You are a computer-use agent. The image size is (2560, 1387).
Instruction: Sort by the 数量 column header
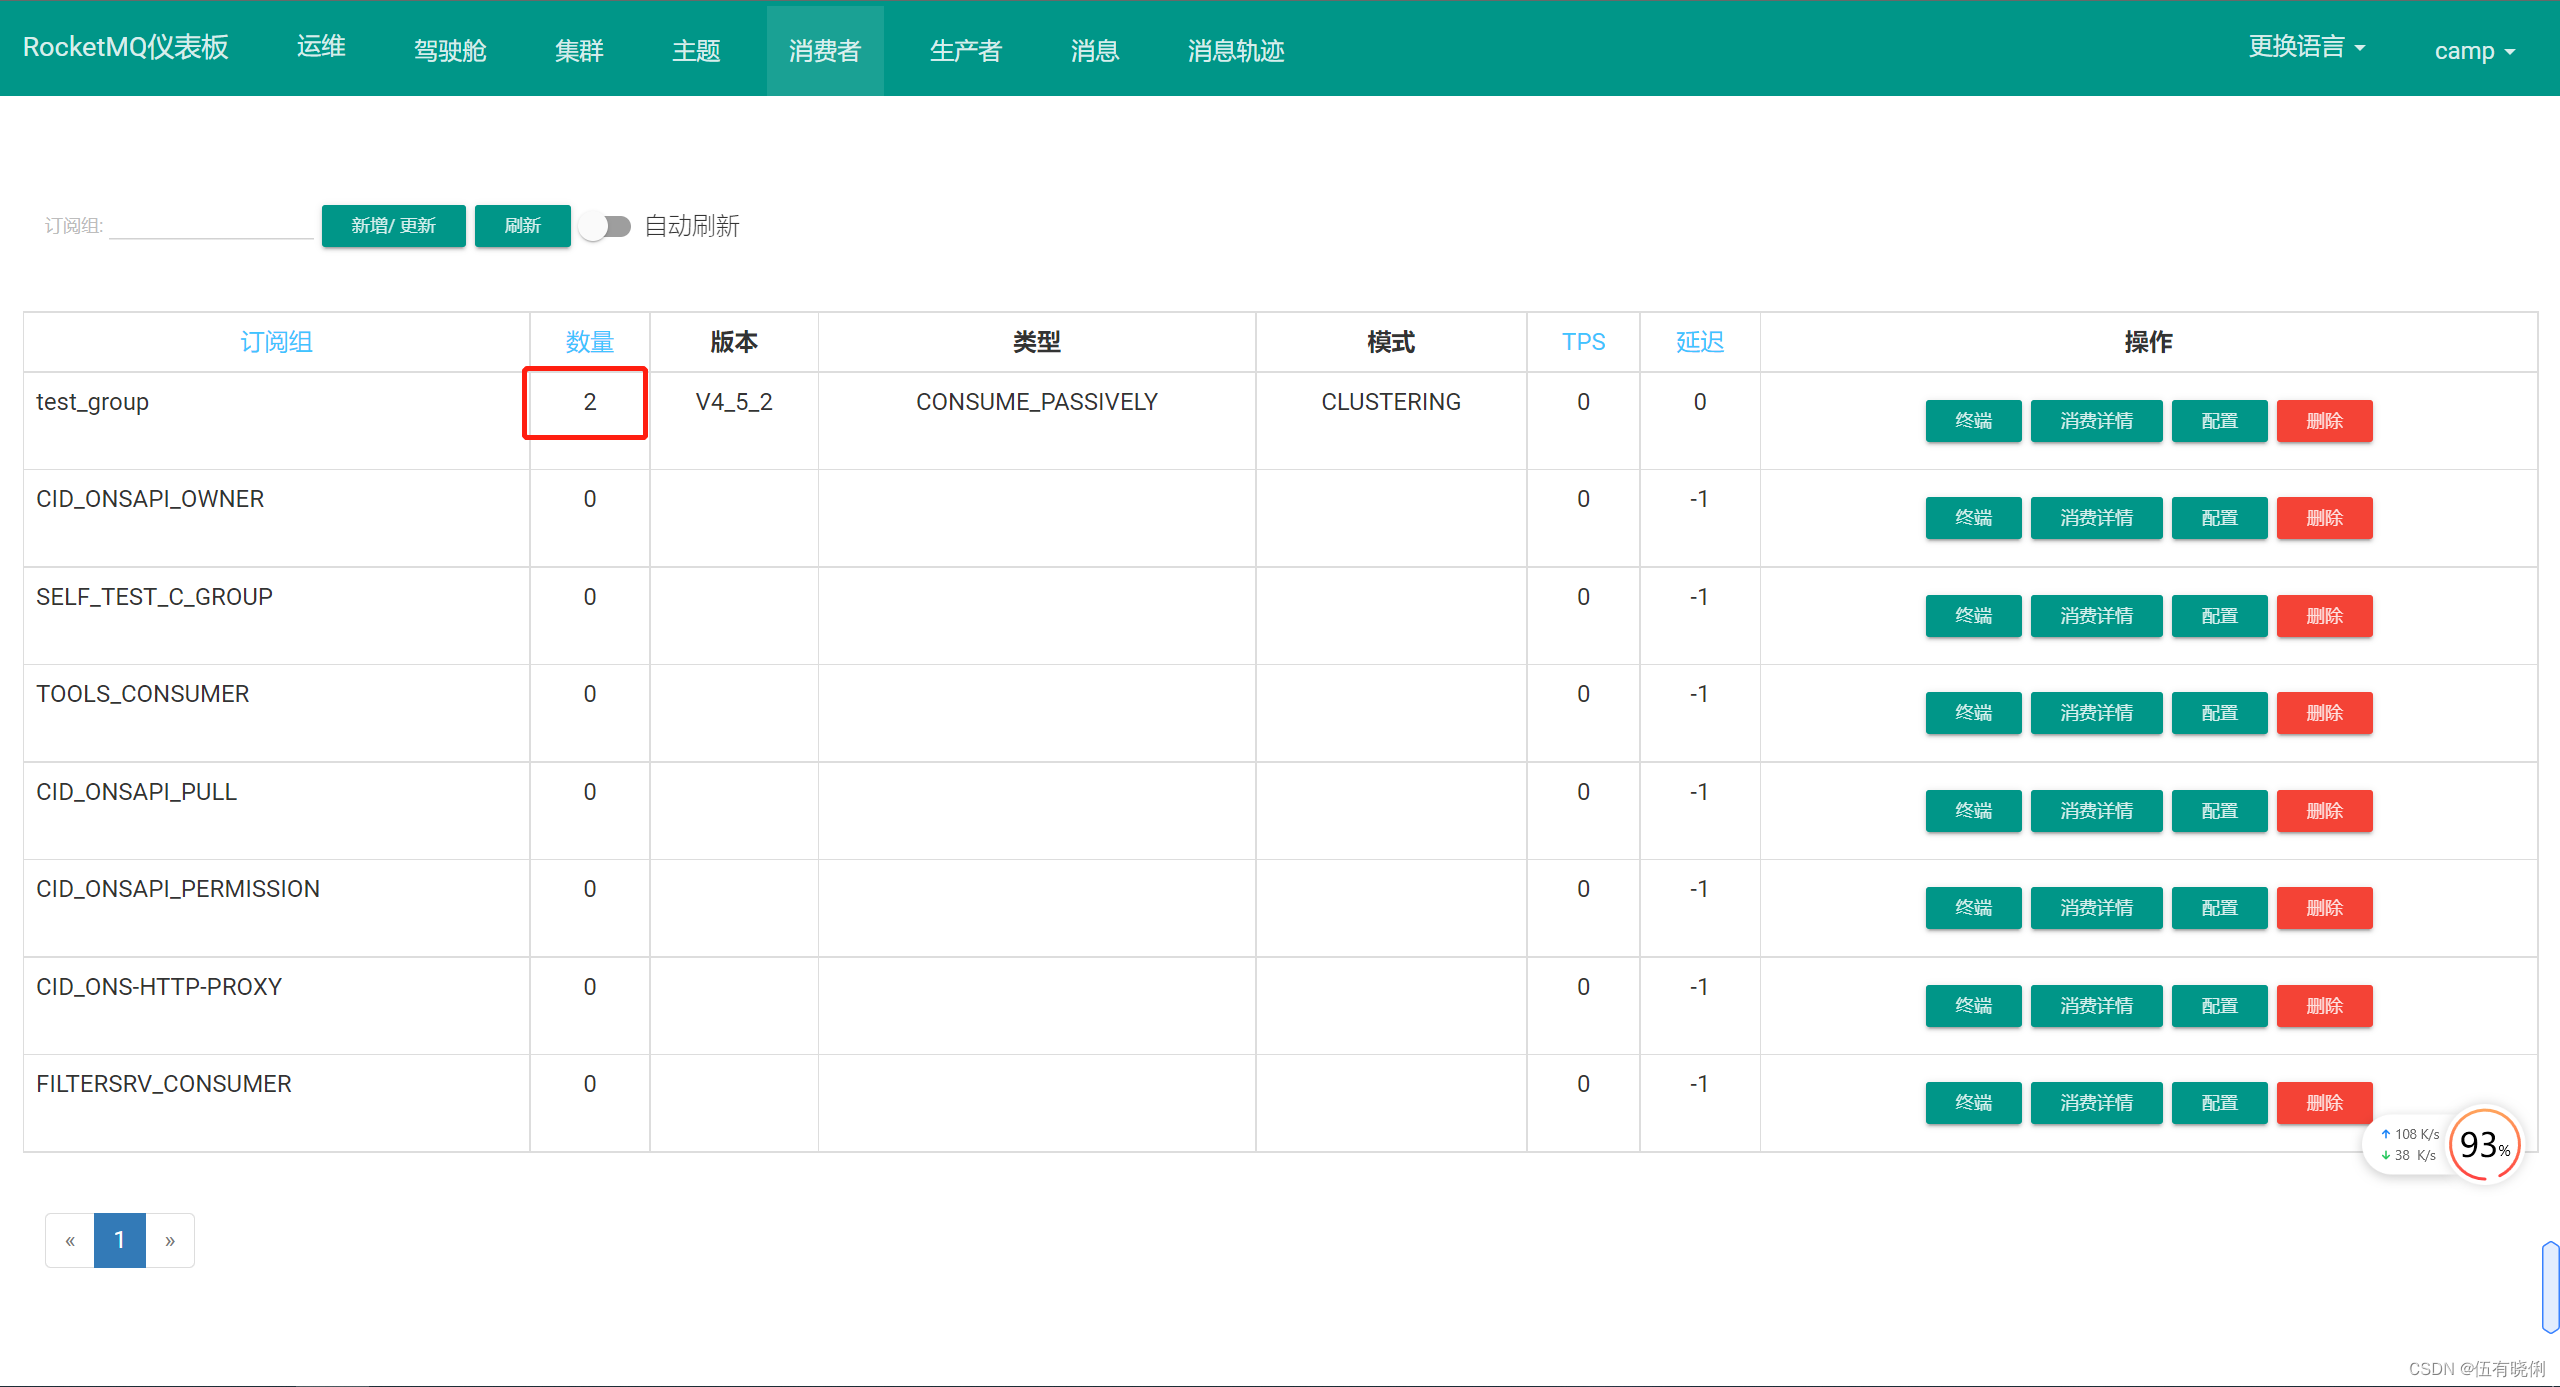click(x=589, y=342)
